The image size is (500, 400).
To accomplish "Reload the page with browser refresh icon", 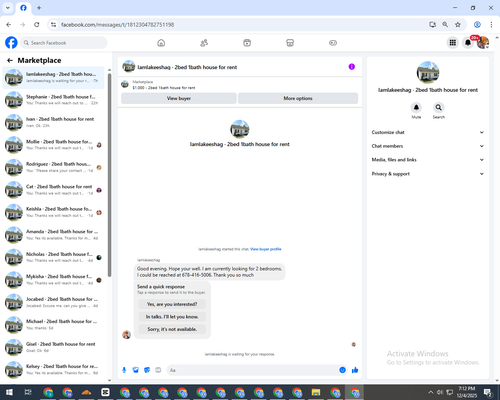I will pyautogui.click(x=37, y=25).
